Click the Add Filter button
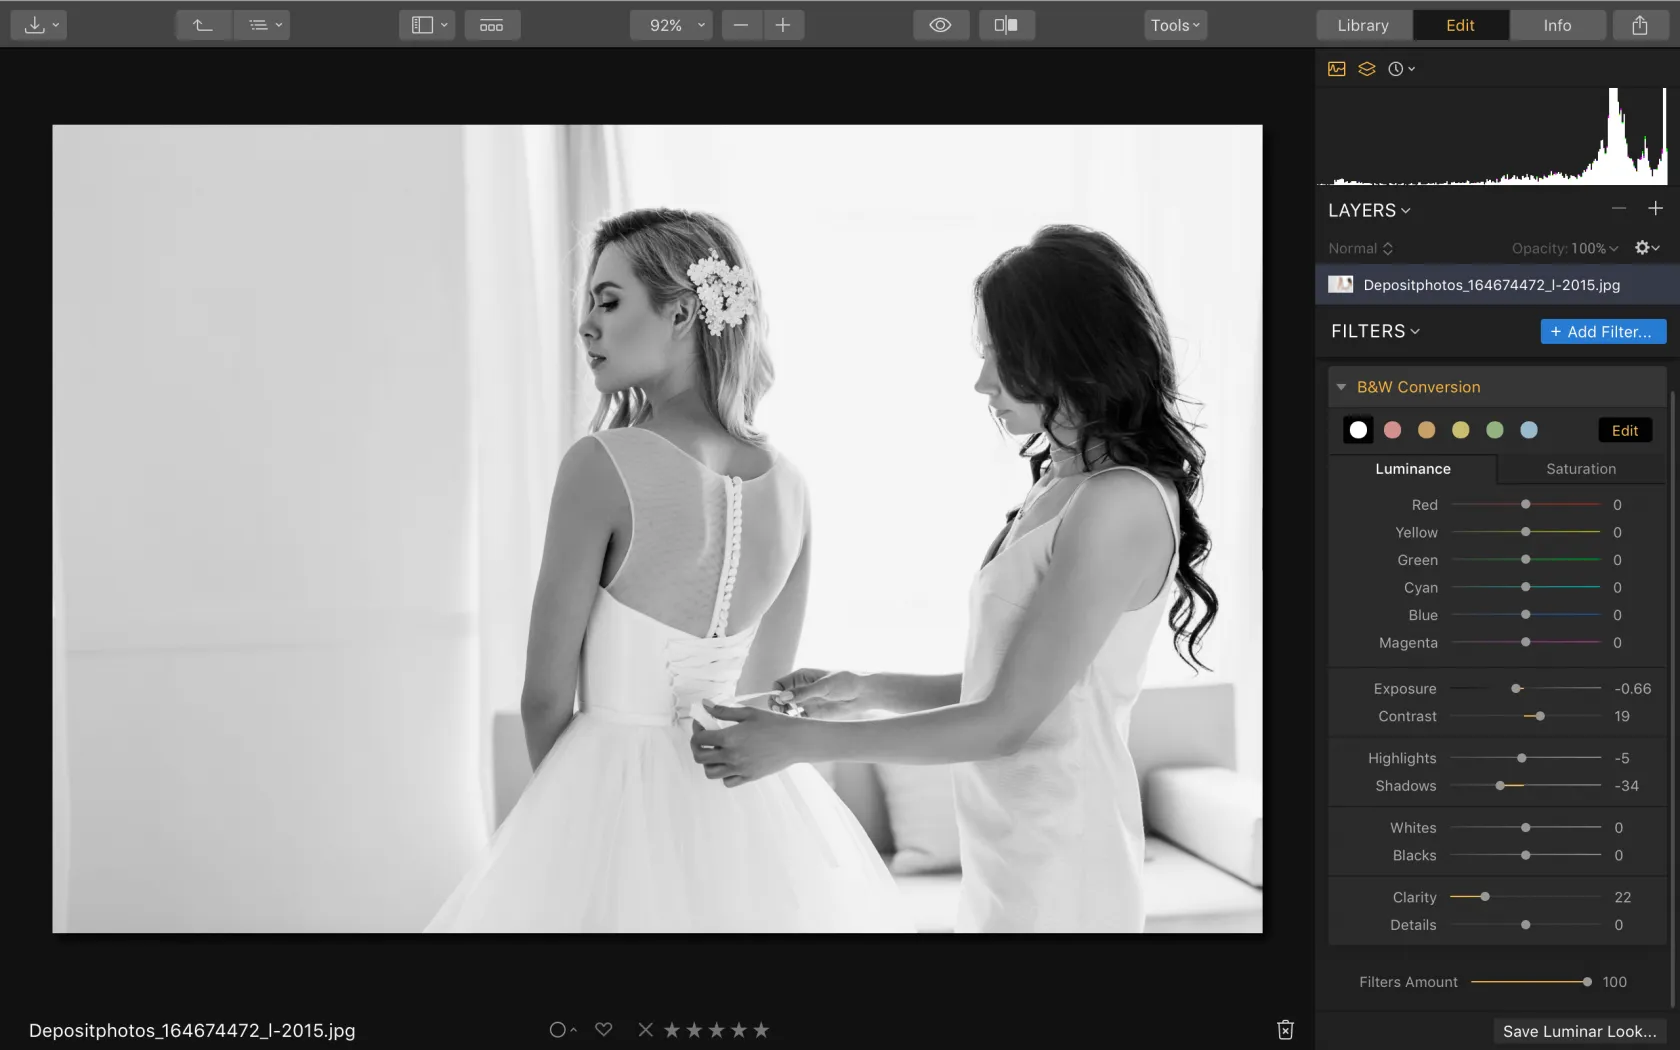 [x=1602, y=331]
